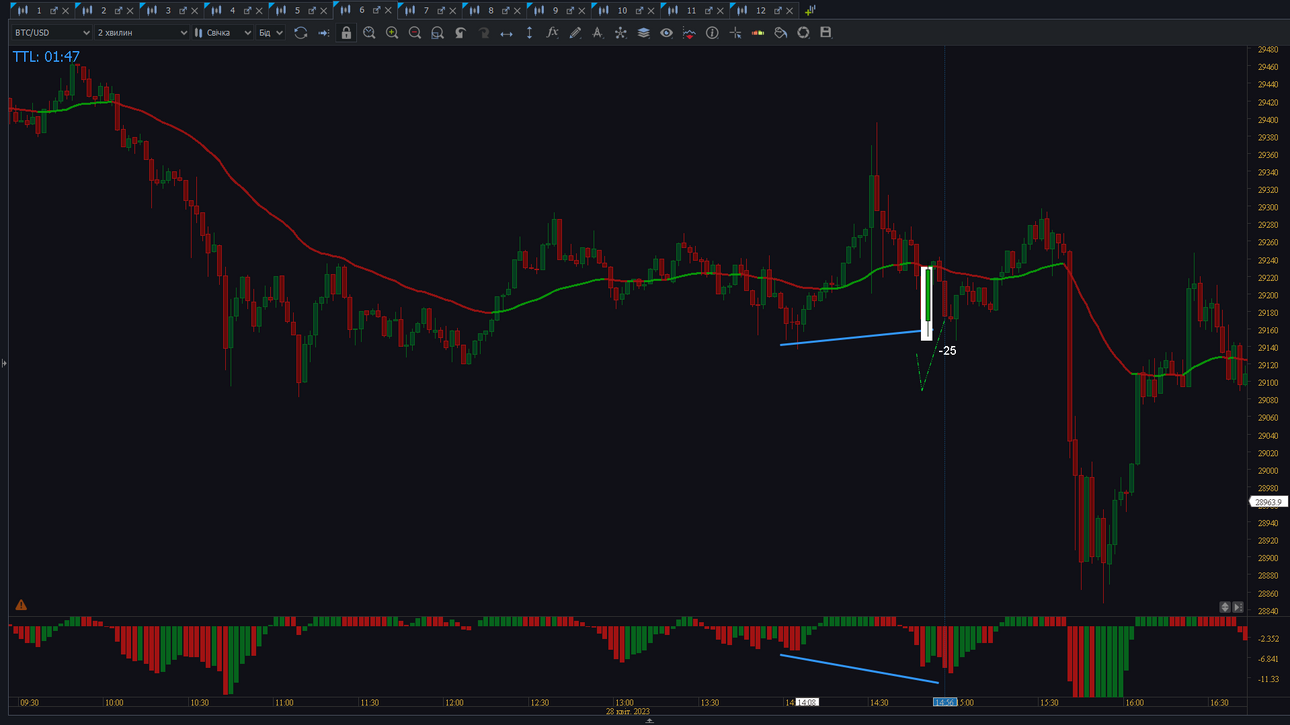Redo the action with the greyed forward arrow
The image size is (1290, 725).
pos(483,33)
